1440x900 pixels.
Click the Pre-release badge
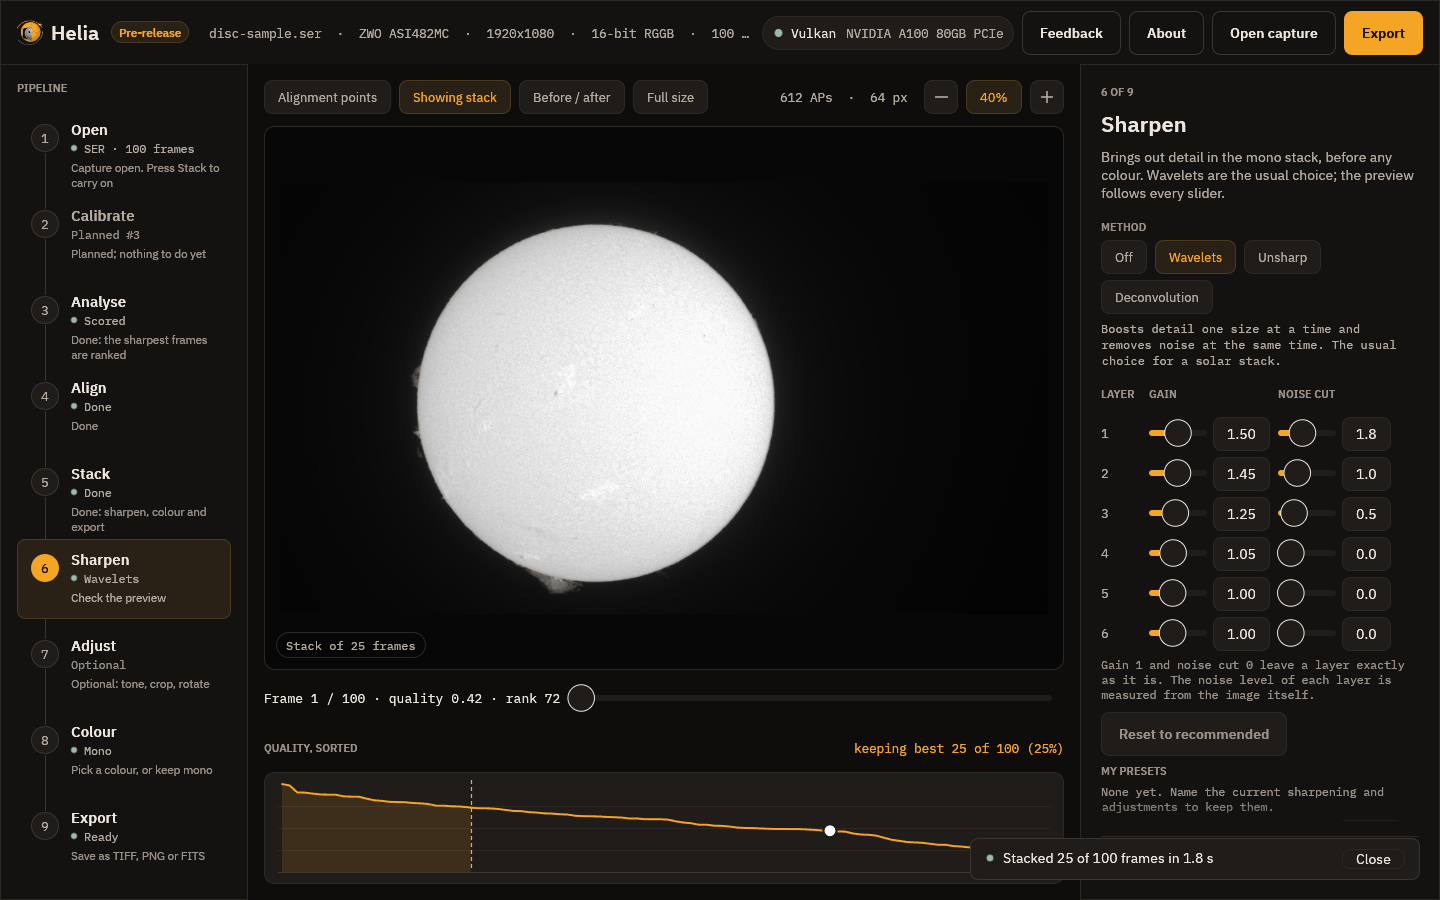click(x=150, y=33)
